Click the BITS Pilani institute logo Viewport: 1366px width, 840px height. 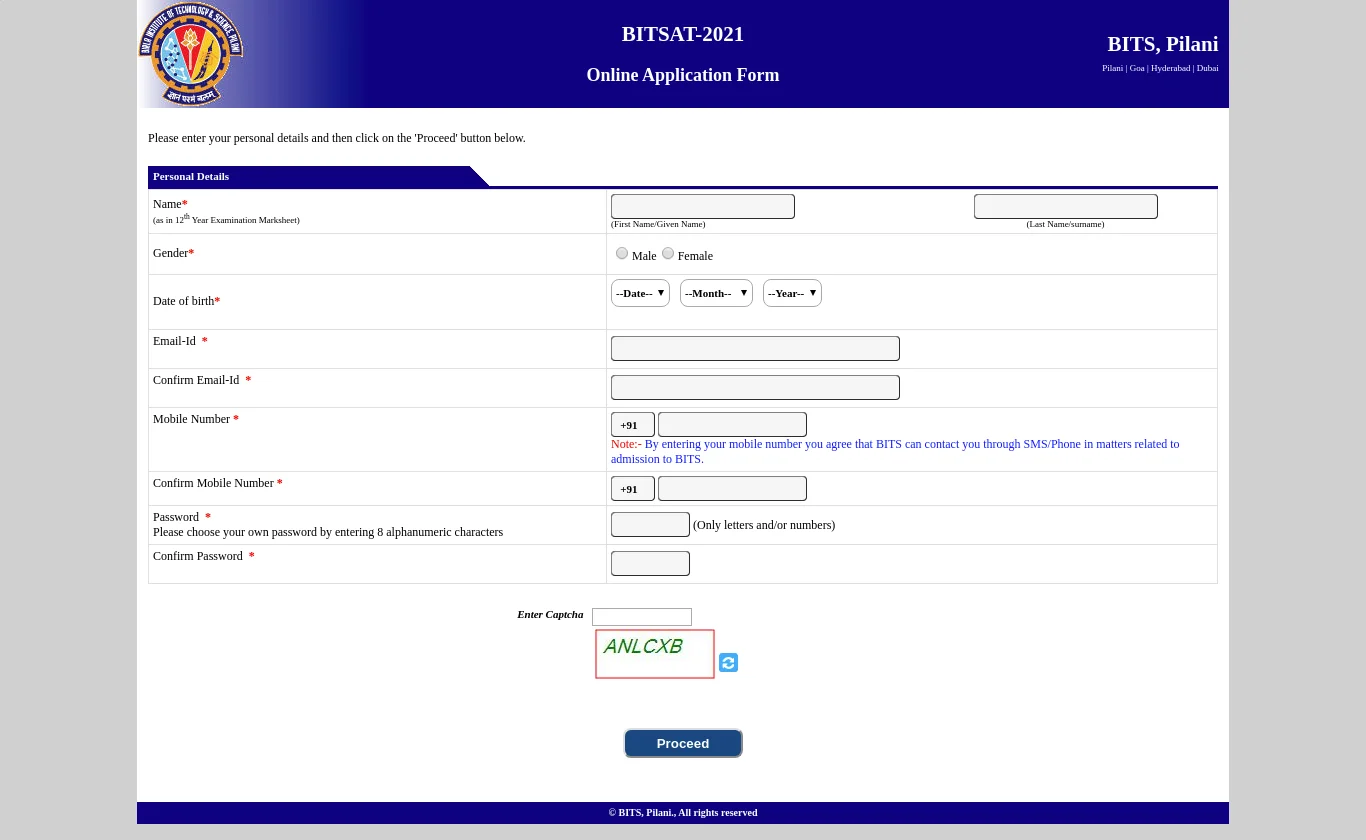coord(191,54)
